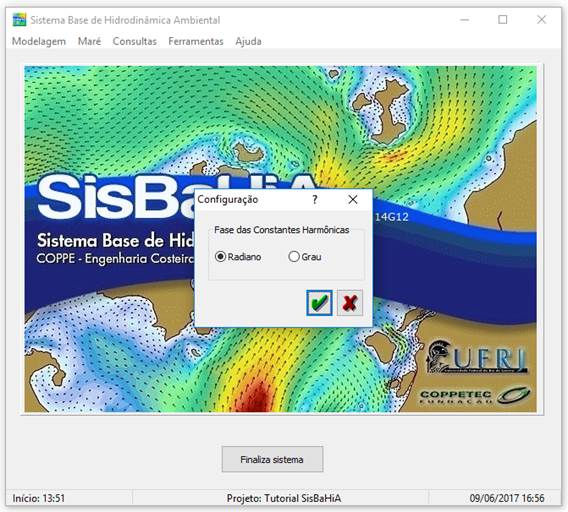Screen dimensions: 568x512
Task: Click the Fase das Constantes Harmônicas label
Action: click(x=281, y=230)
